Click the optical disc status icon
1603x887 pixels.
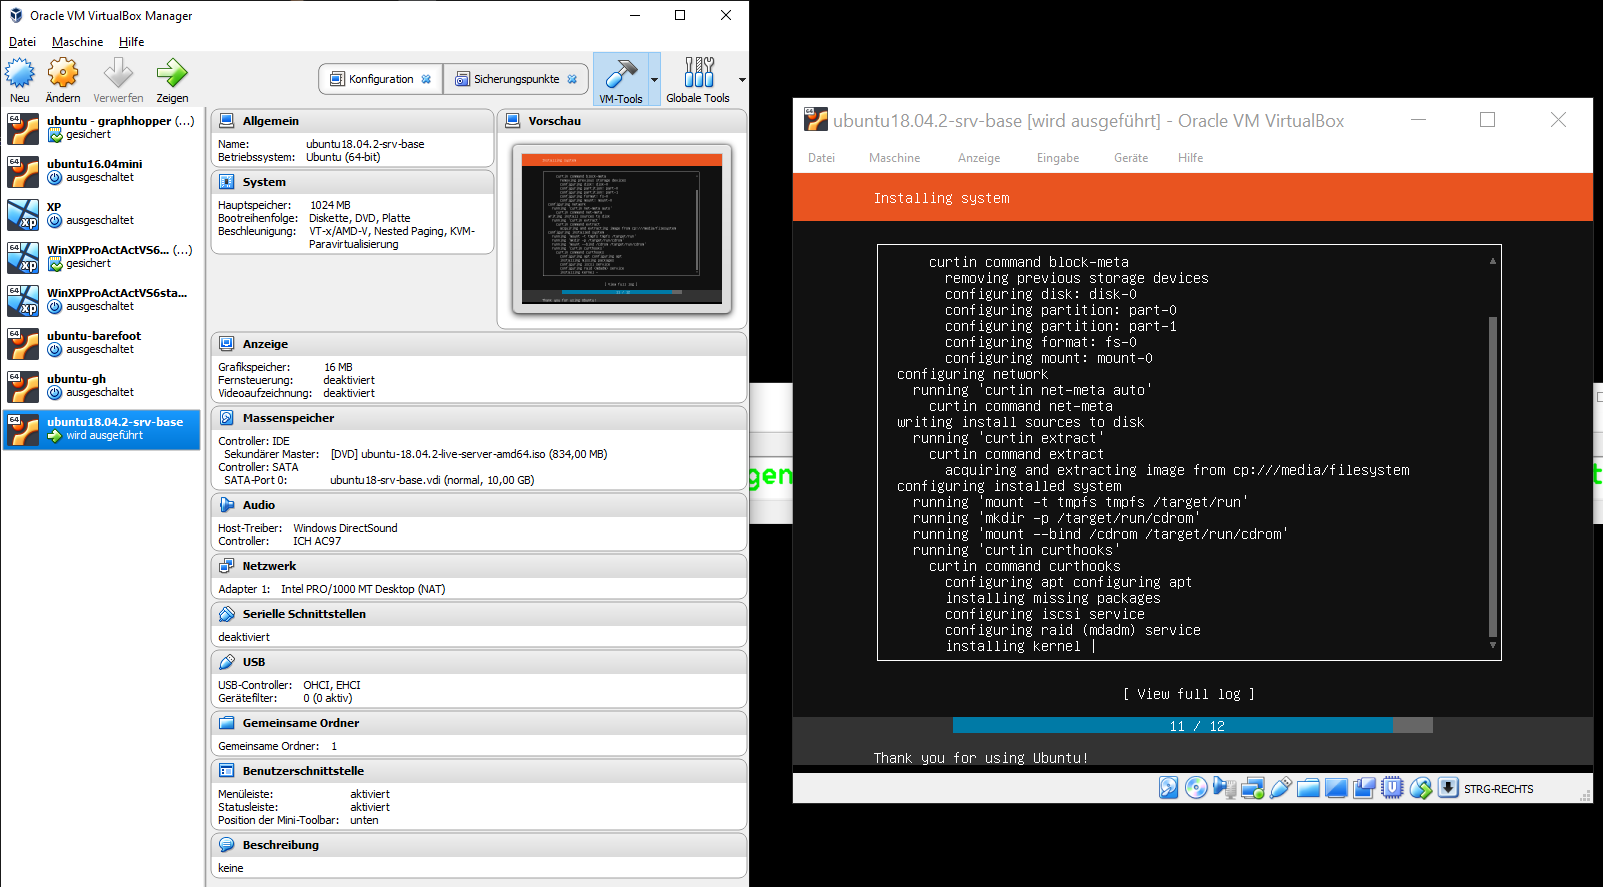point(1196,788)
